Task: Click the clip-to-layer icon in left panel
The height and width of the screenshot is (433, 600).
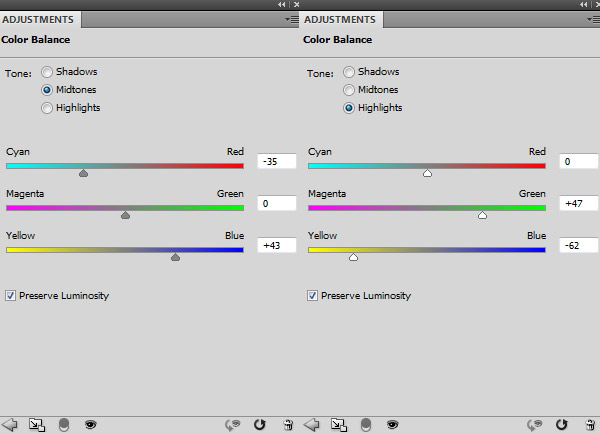Action: [37, 424]
